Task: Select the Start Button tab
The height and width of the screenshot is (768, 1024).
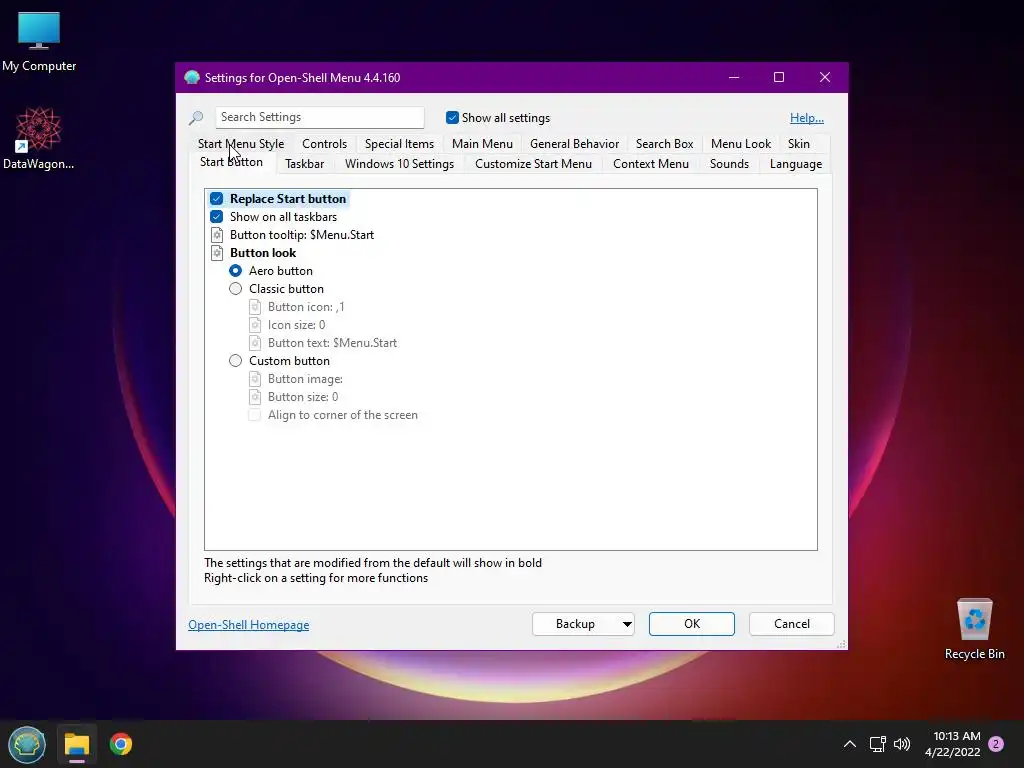Action: tap(231, 163)
